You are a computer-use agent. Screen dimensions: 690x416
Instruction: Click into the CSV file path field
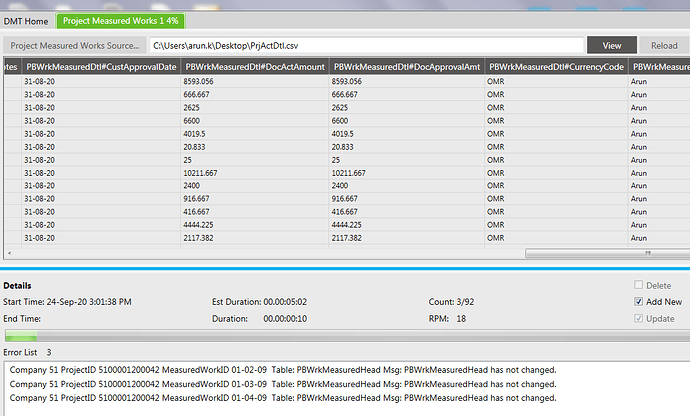click(365, 45)
